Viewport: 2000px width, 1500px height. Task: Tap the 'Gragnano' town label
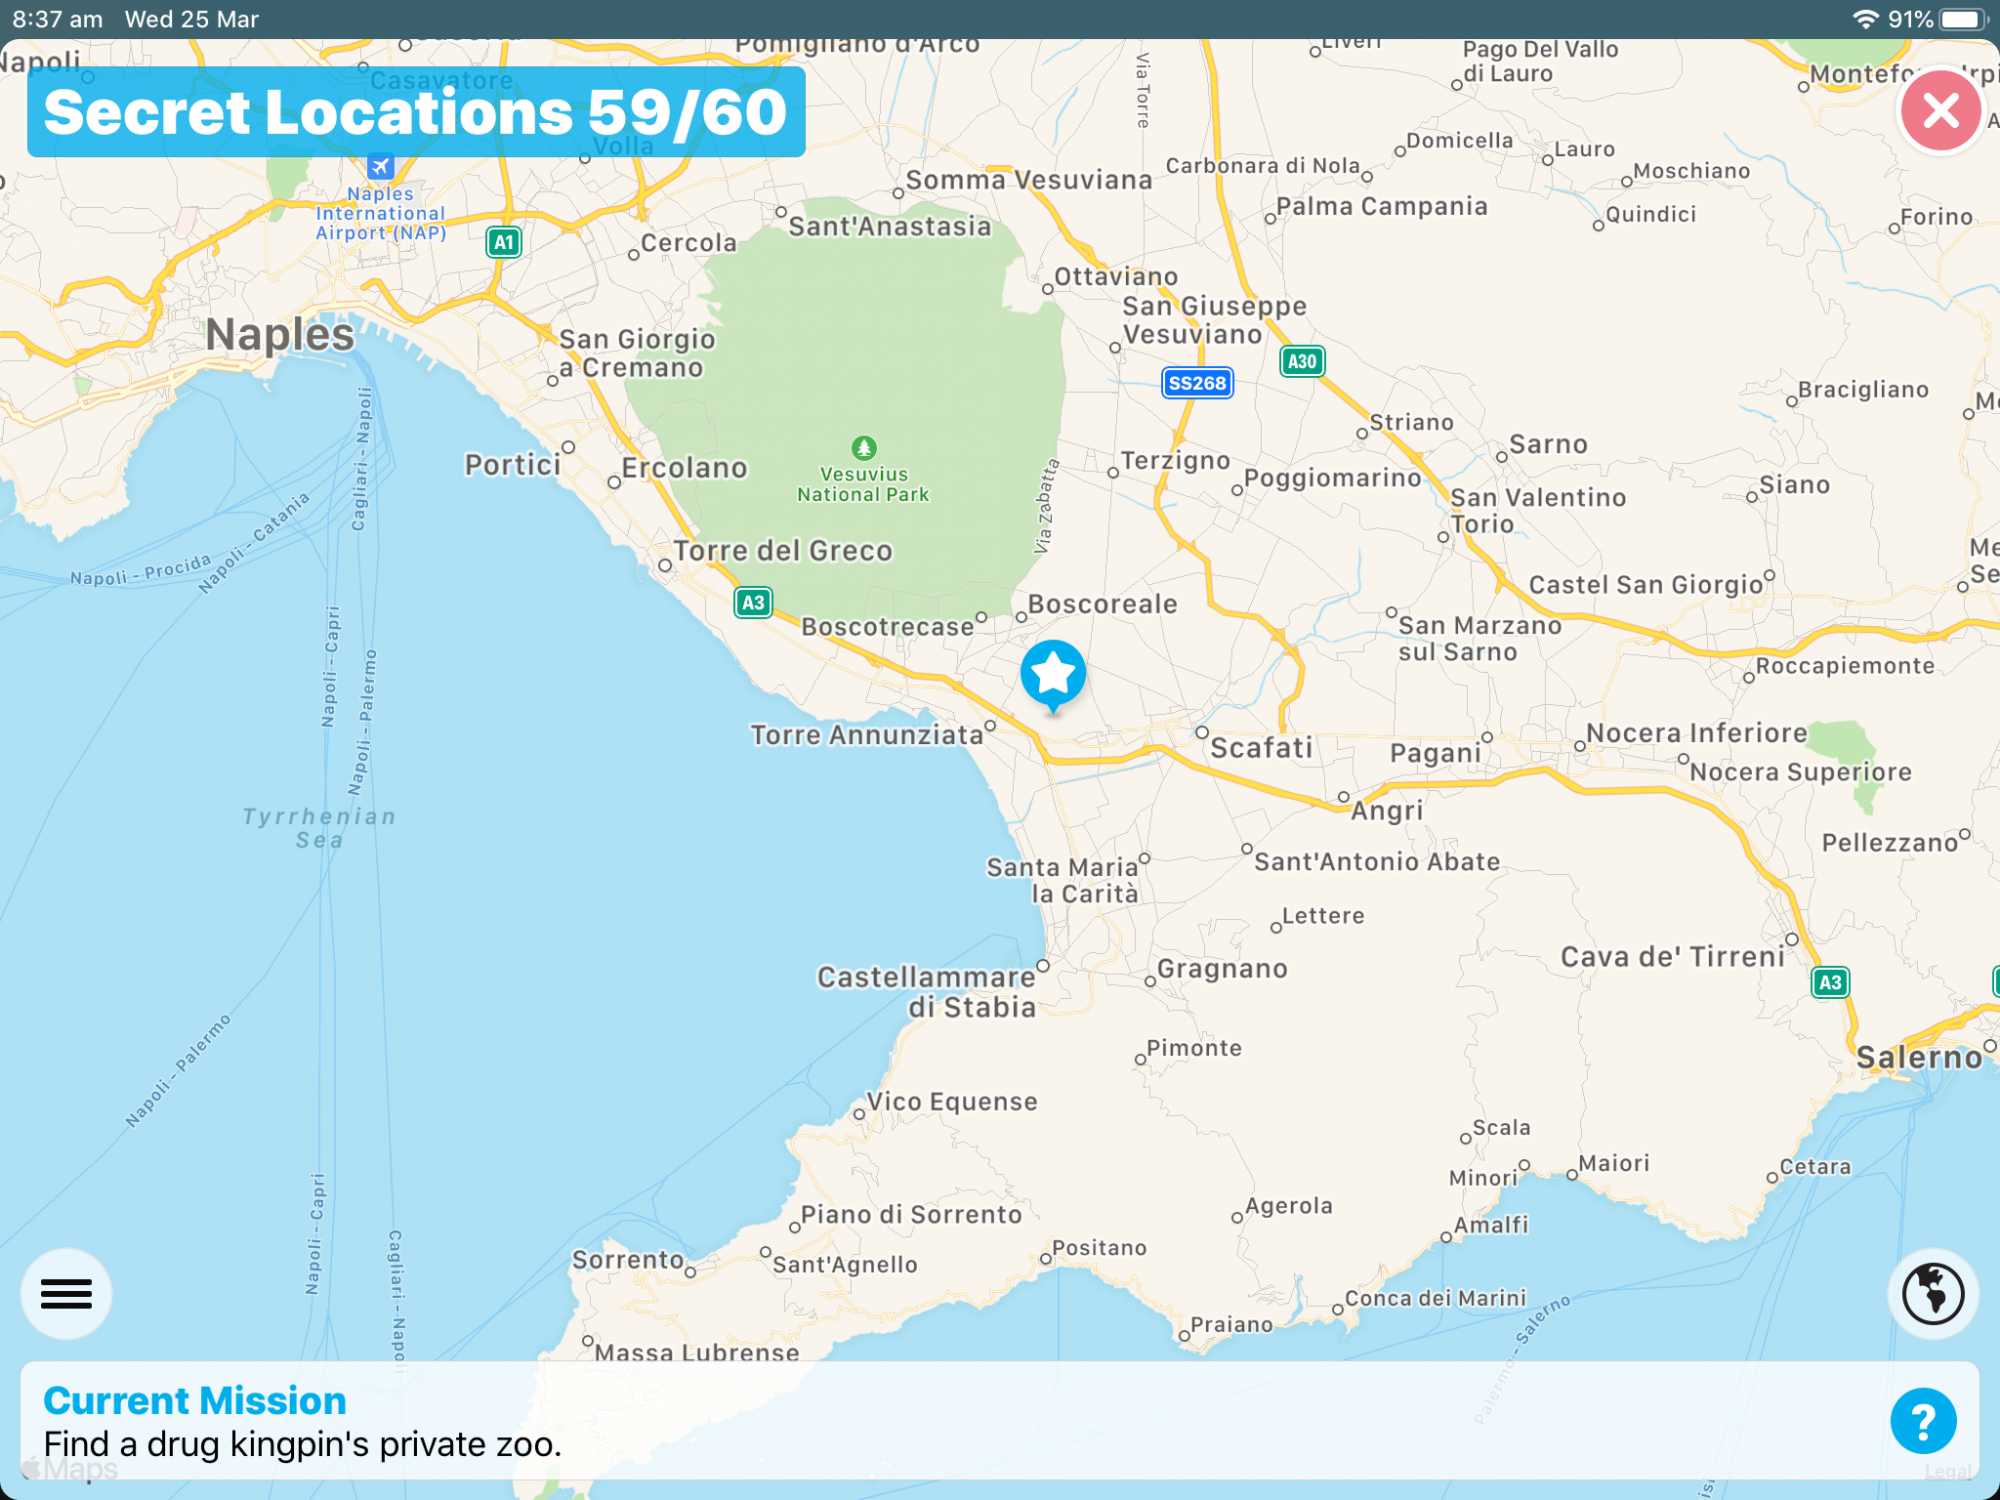coord(1222,968)
